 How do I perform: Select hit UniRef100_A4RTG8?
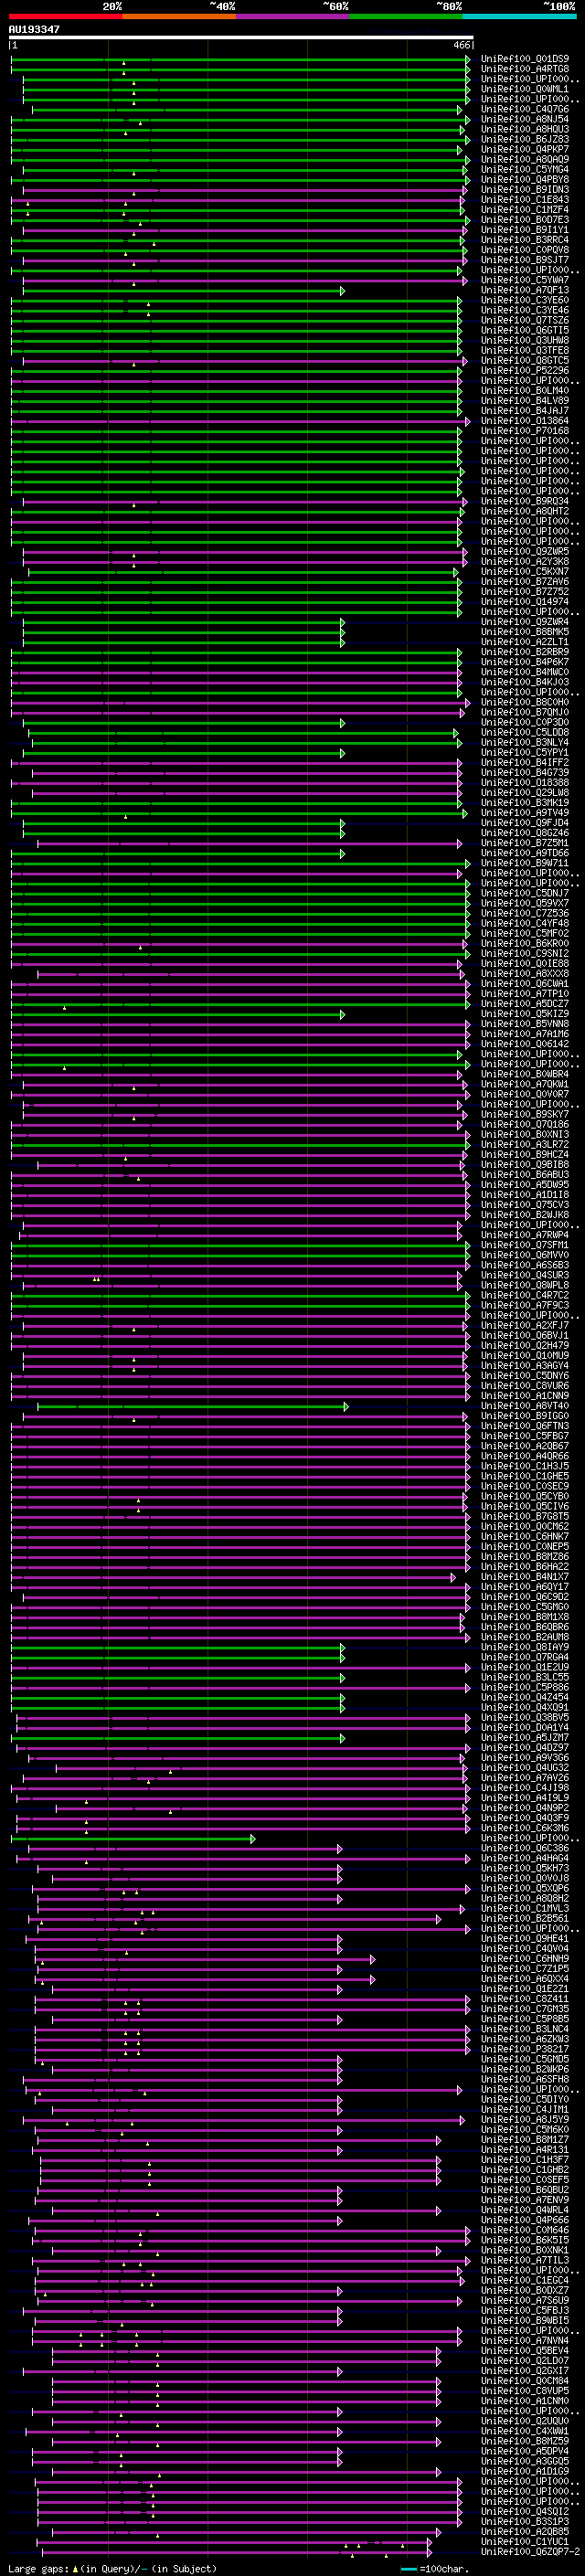click(x=525, y=69)
